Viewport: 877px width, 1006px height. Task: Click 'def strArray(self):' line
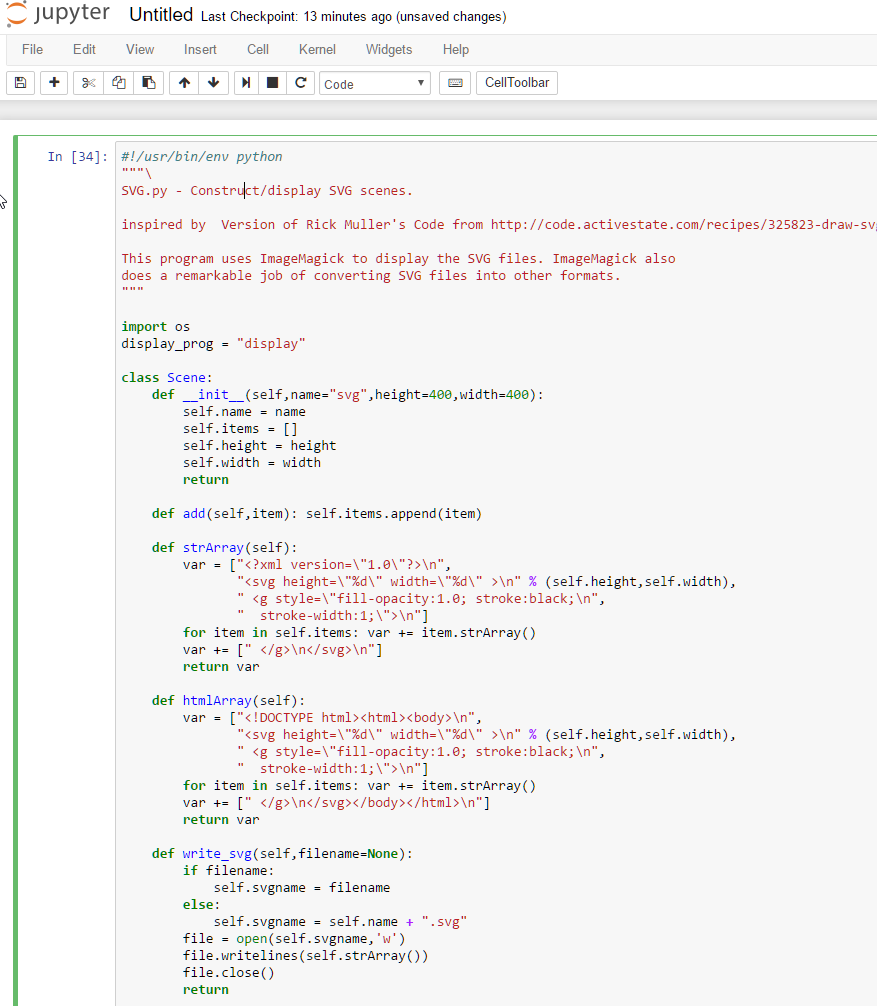[x=225, y=548]
